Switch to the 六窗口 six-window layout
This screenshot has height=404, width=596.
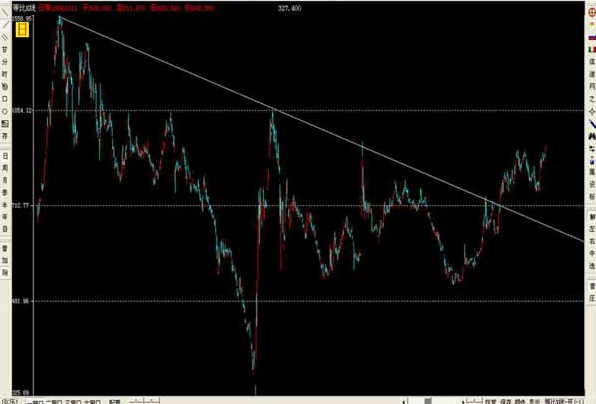92,401
